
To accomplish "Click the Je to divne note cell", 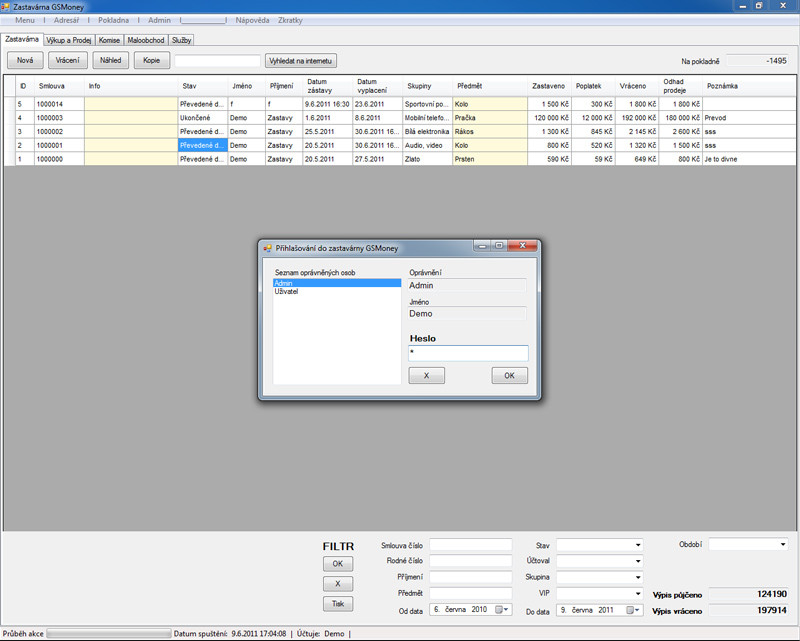I will click(748, 159).
